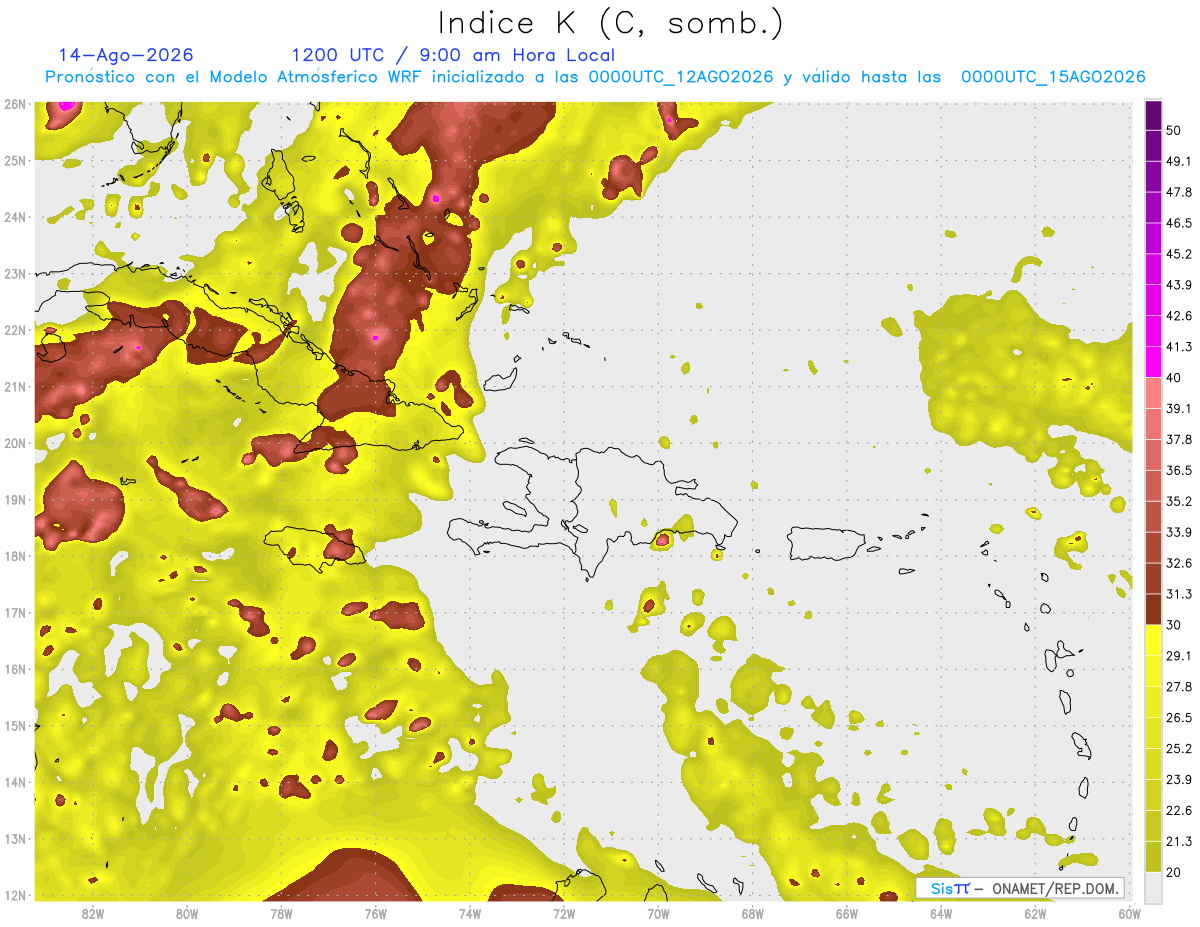
Task: Click the '68W' longitude label
Action: click(x=752, y=913)
